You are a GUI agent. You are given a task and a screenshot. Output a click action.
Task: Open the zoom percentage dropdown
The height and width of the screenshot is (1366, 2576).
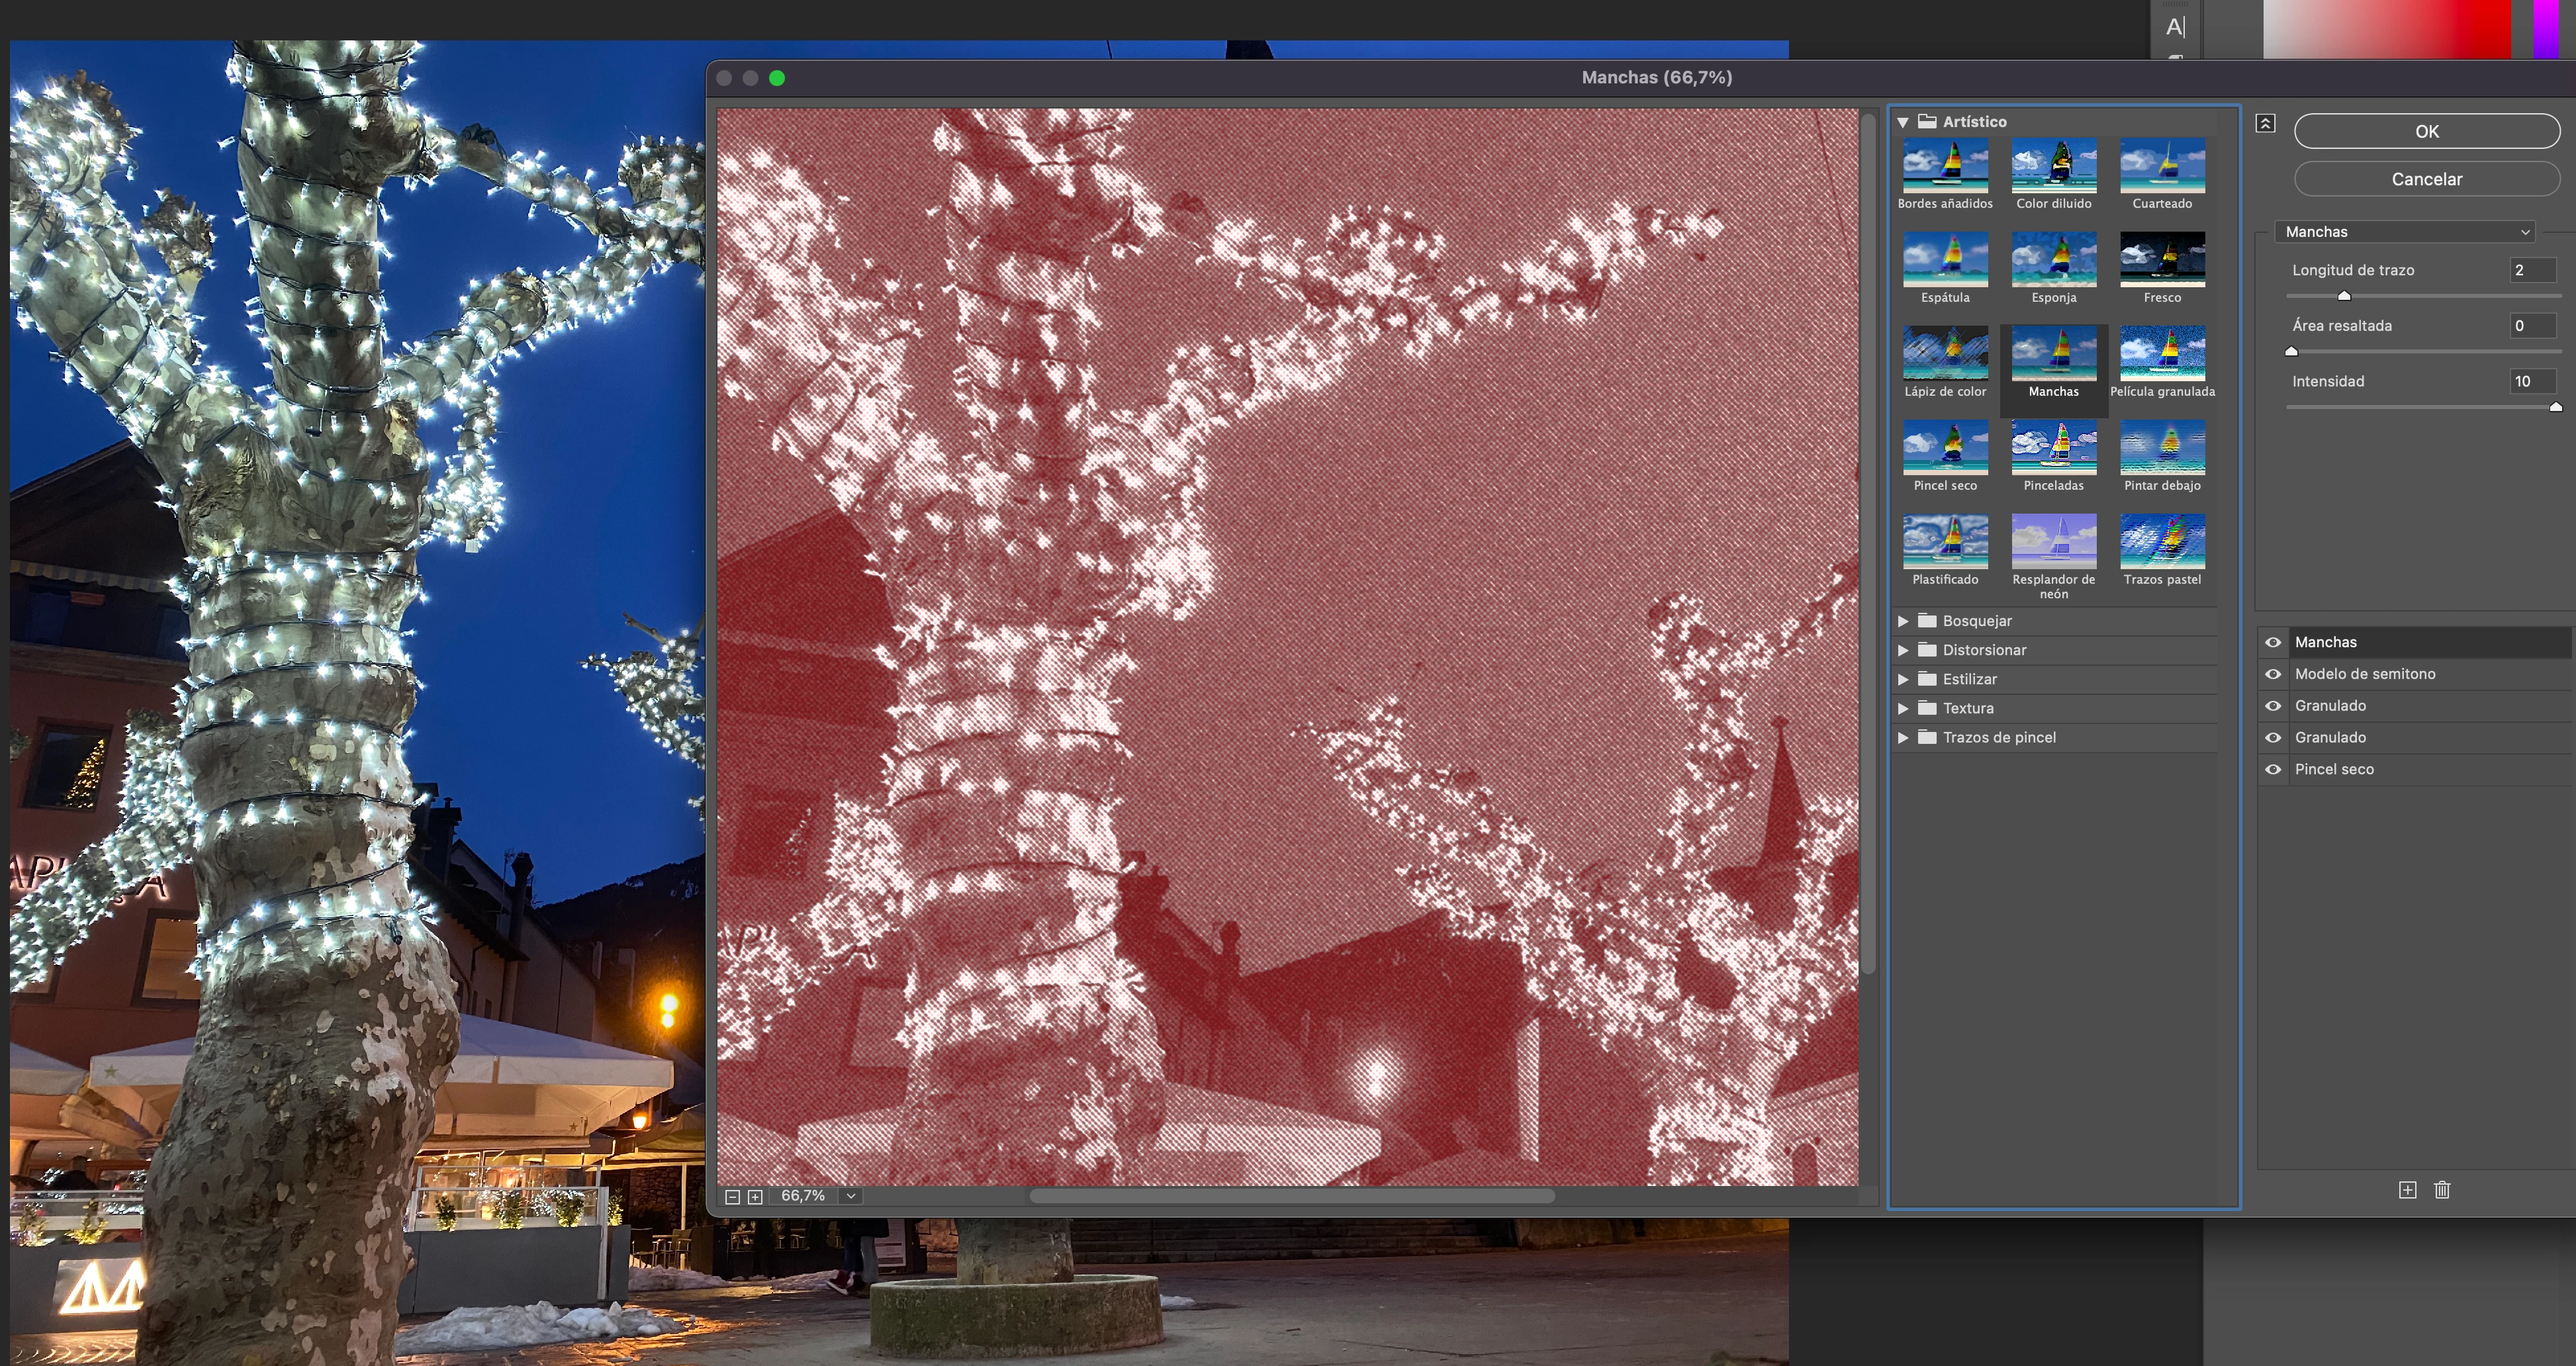[x=851, y=1196]
